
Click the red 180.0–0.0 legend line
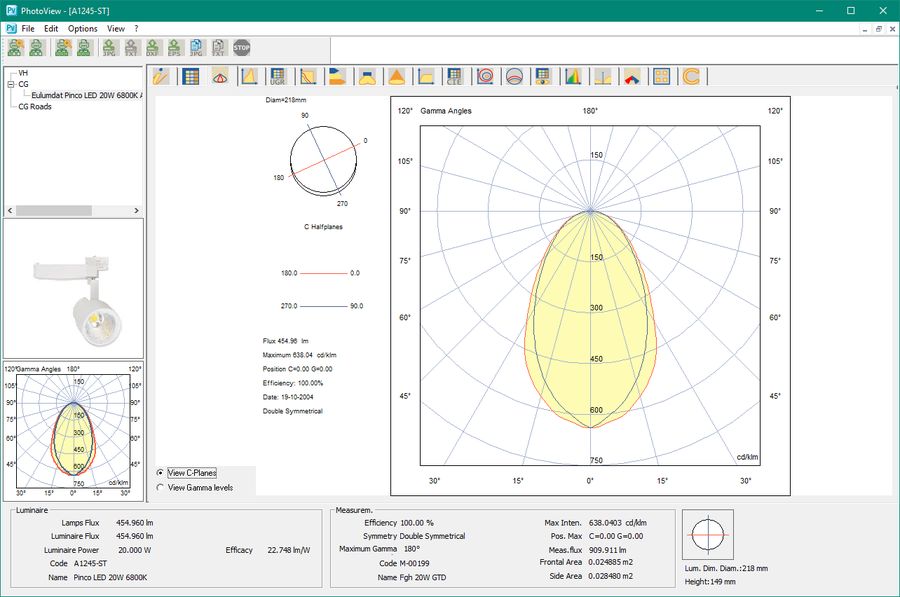coord(324,273)
